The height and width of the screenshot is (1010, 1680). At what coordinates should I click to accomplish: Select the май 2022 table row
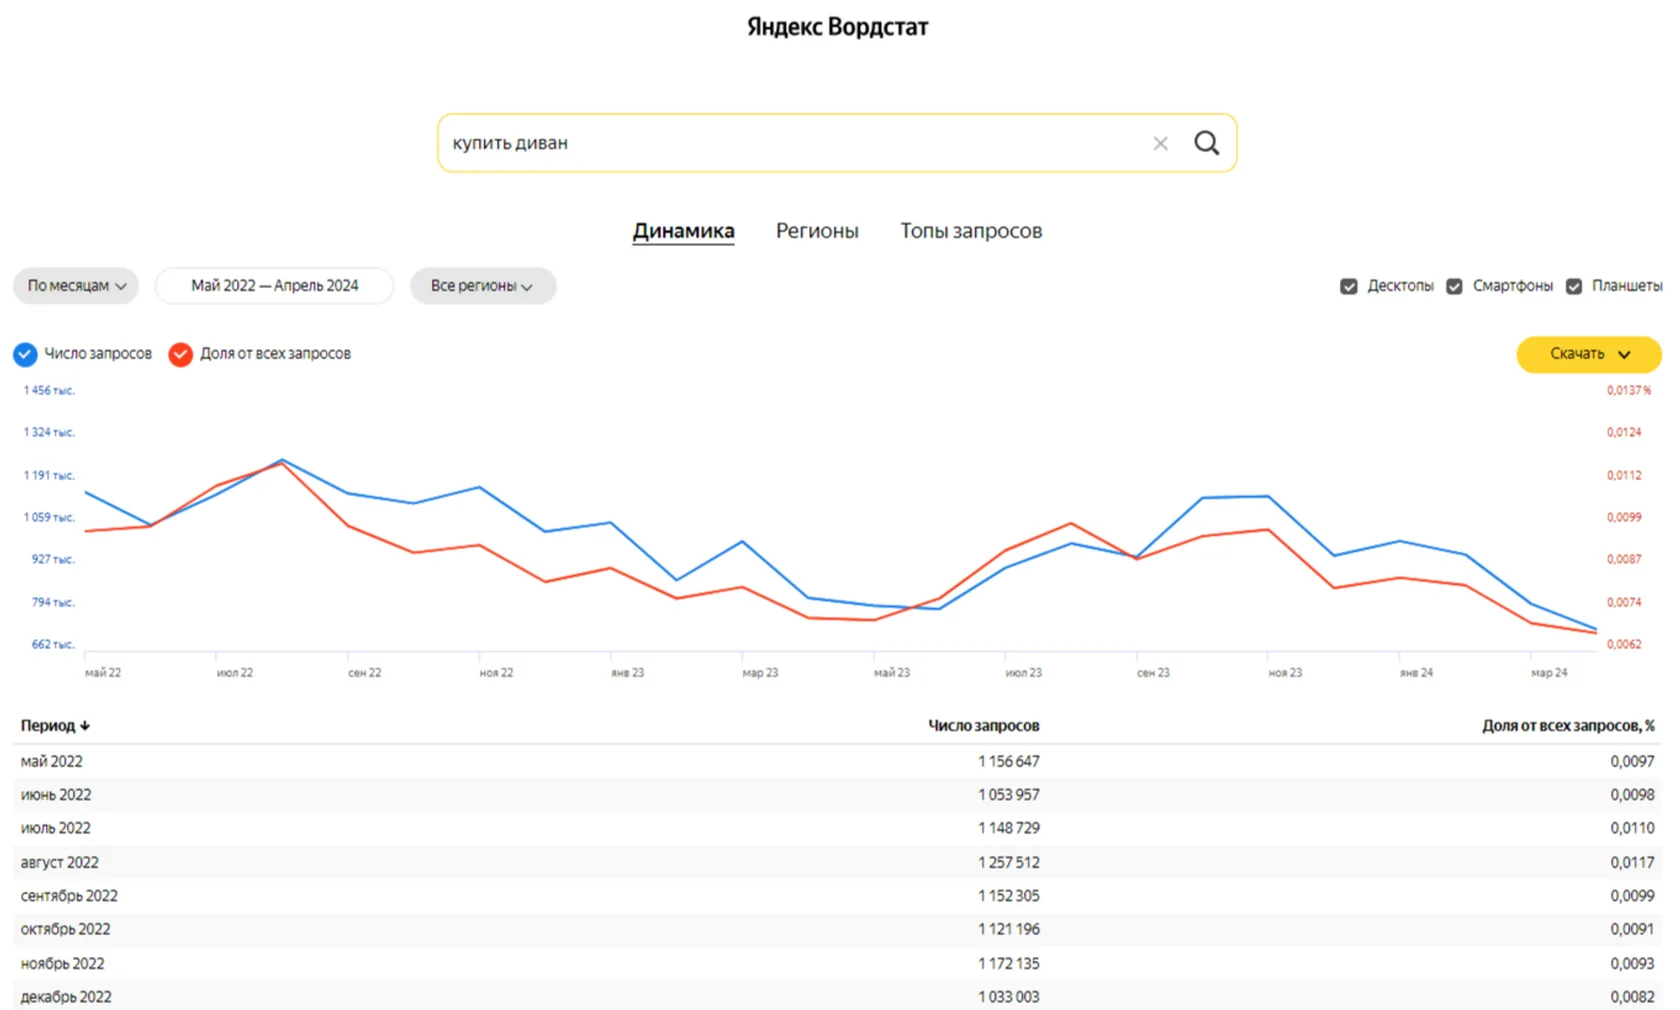click(x=837, y=761)
